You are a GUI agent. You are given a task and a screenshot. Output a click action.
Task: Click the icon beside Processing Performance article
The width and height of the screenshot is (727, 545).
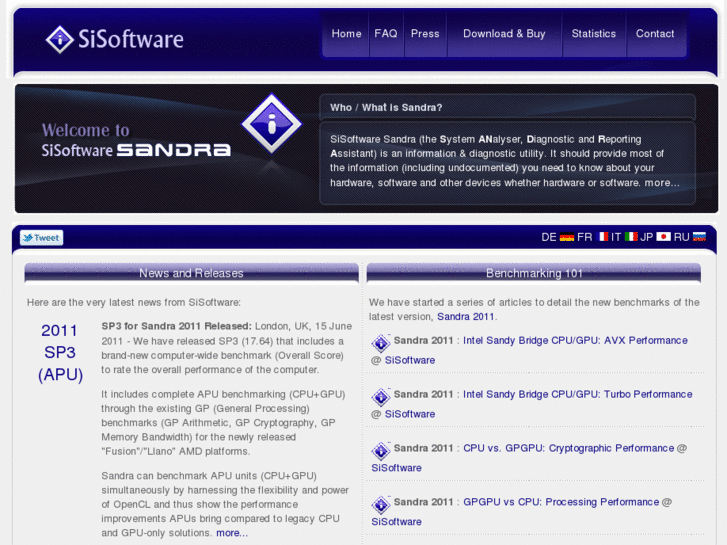[381, 505]
